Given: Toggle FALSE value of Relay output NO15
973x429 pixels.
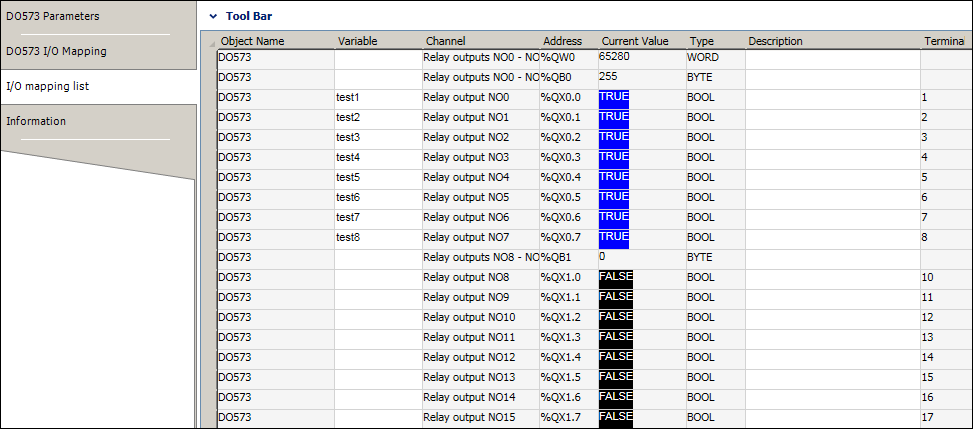Looking at the screenshot, I should (616, 418).
